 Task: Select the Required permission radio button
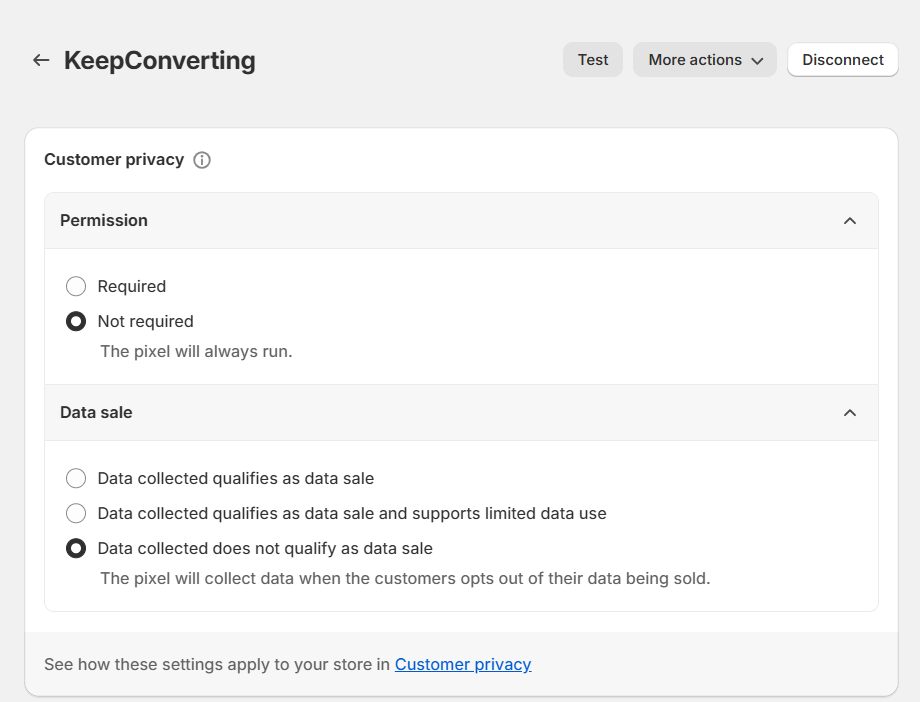point(76,287)
